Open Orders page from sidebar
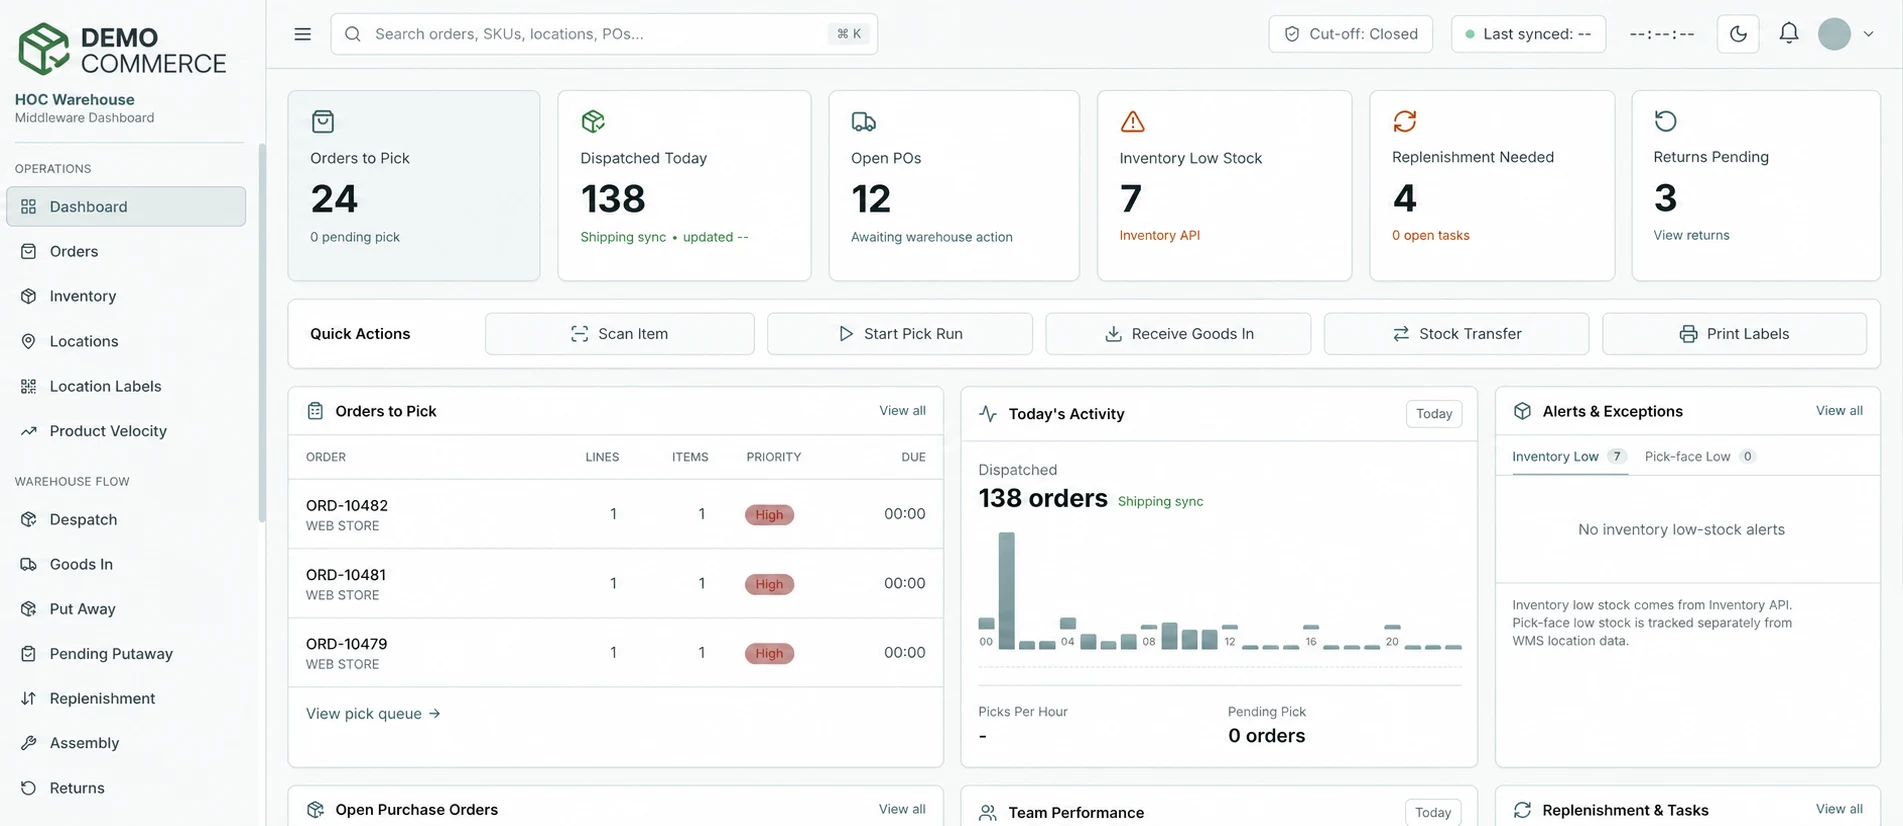This screenshot has height=826, width=1903. pyautogui.click(x=126, y=252)
